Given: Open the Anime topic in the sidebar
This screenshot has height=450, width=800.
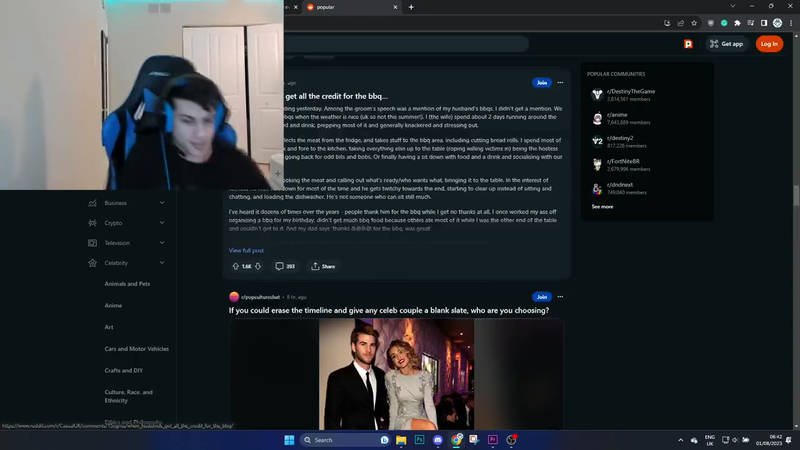Looking at the screenshot, I should tap(113, 305).
